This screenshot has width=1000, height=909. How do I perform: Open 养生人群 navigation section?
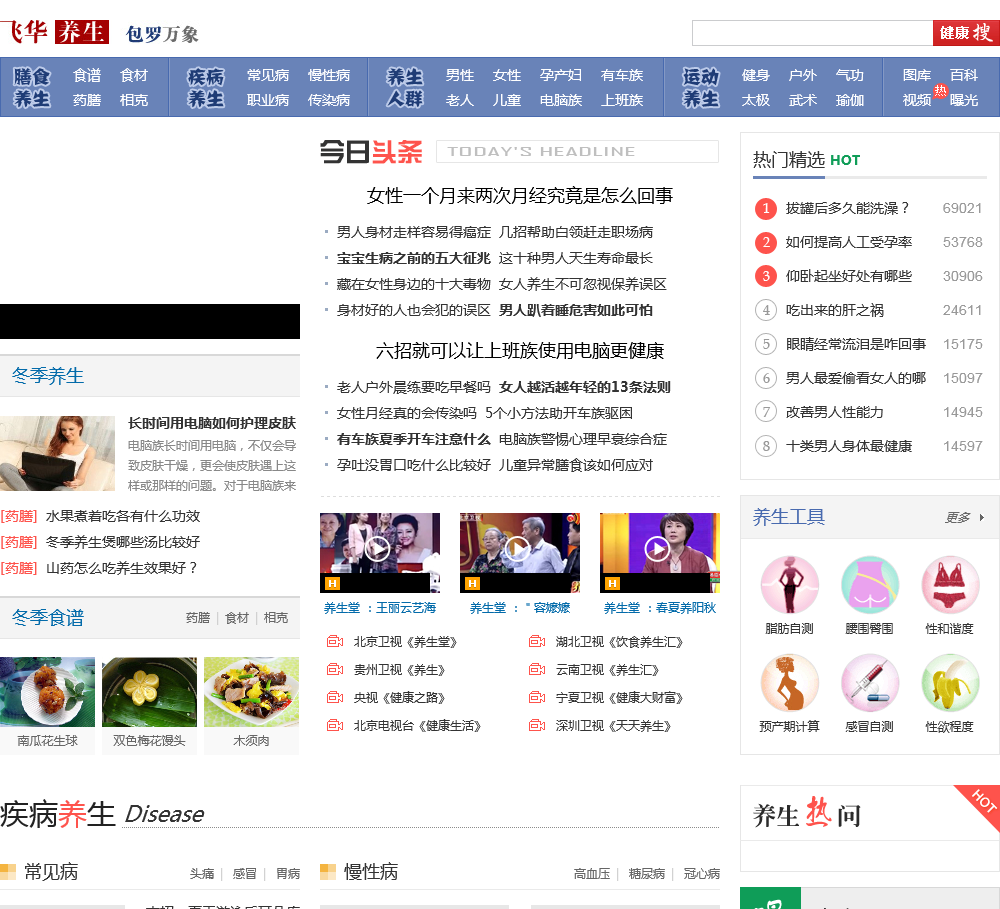tap(405, 87)
